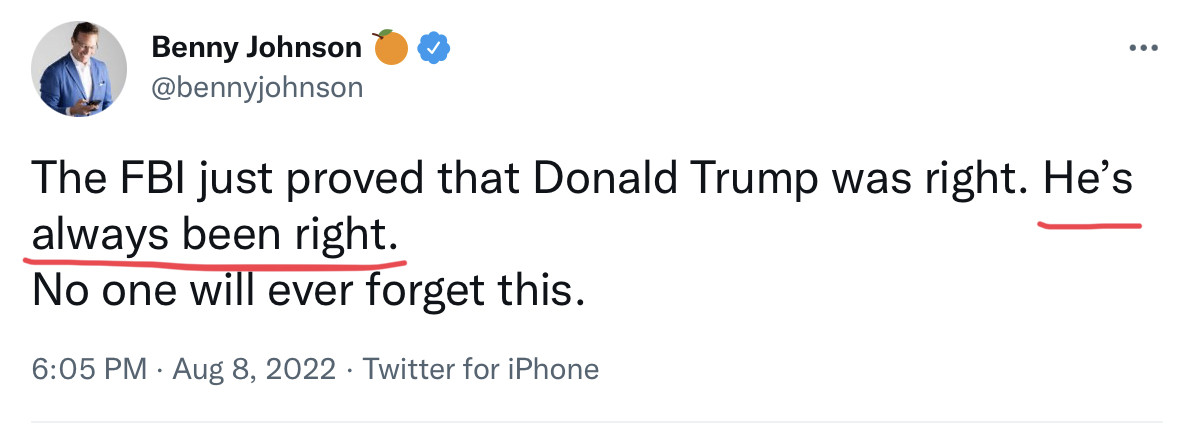Click the 6:05 PM timestamp

click(x=90, y=369)
